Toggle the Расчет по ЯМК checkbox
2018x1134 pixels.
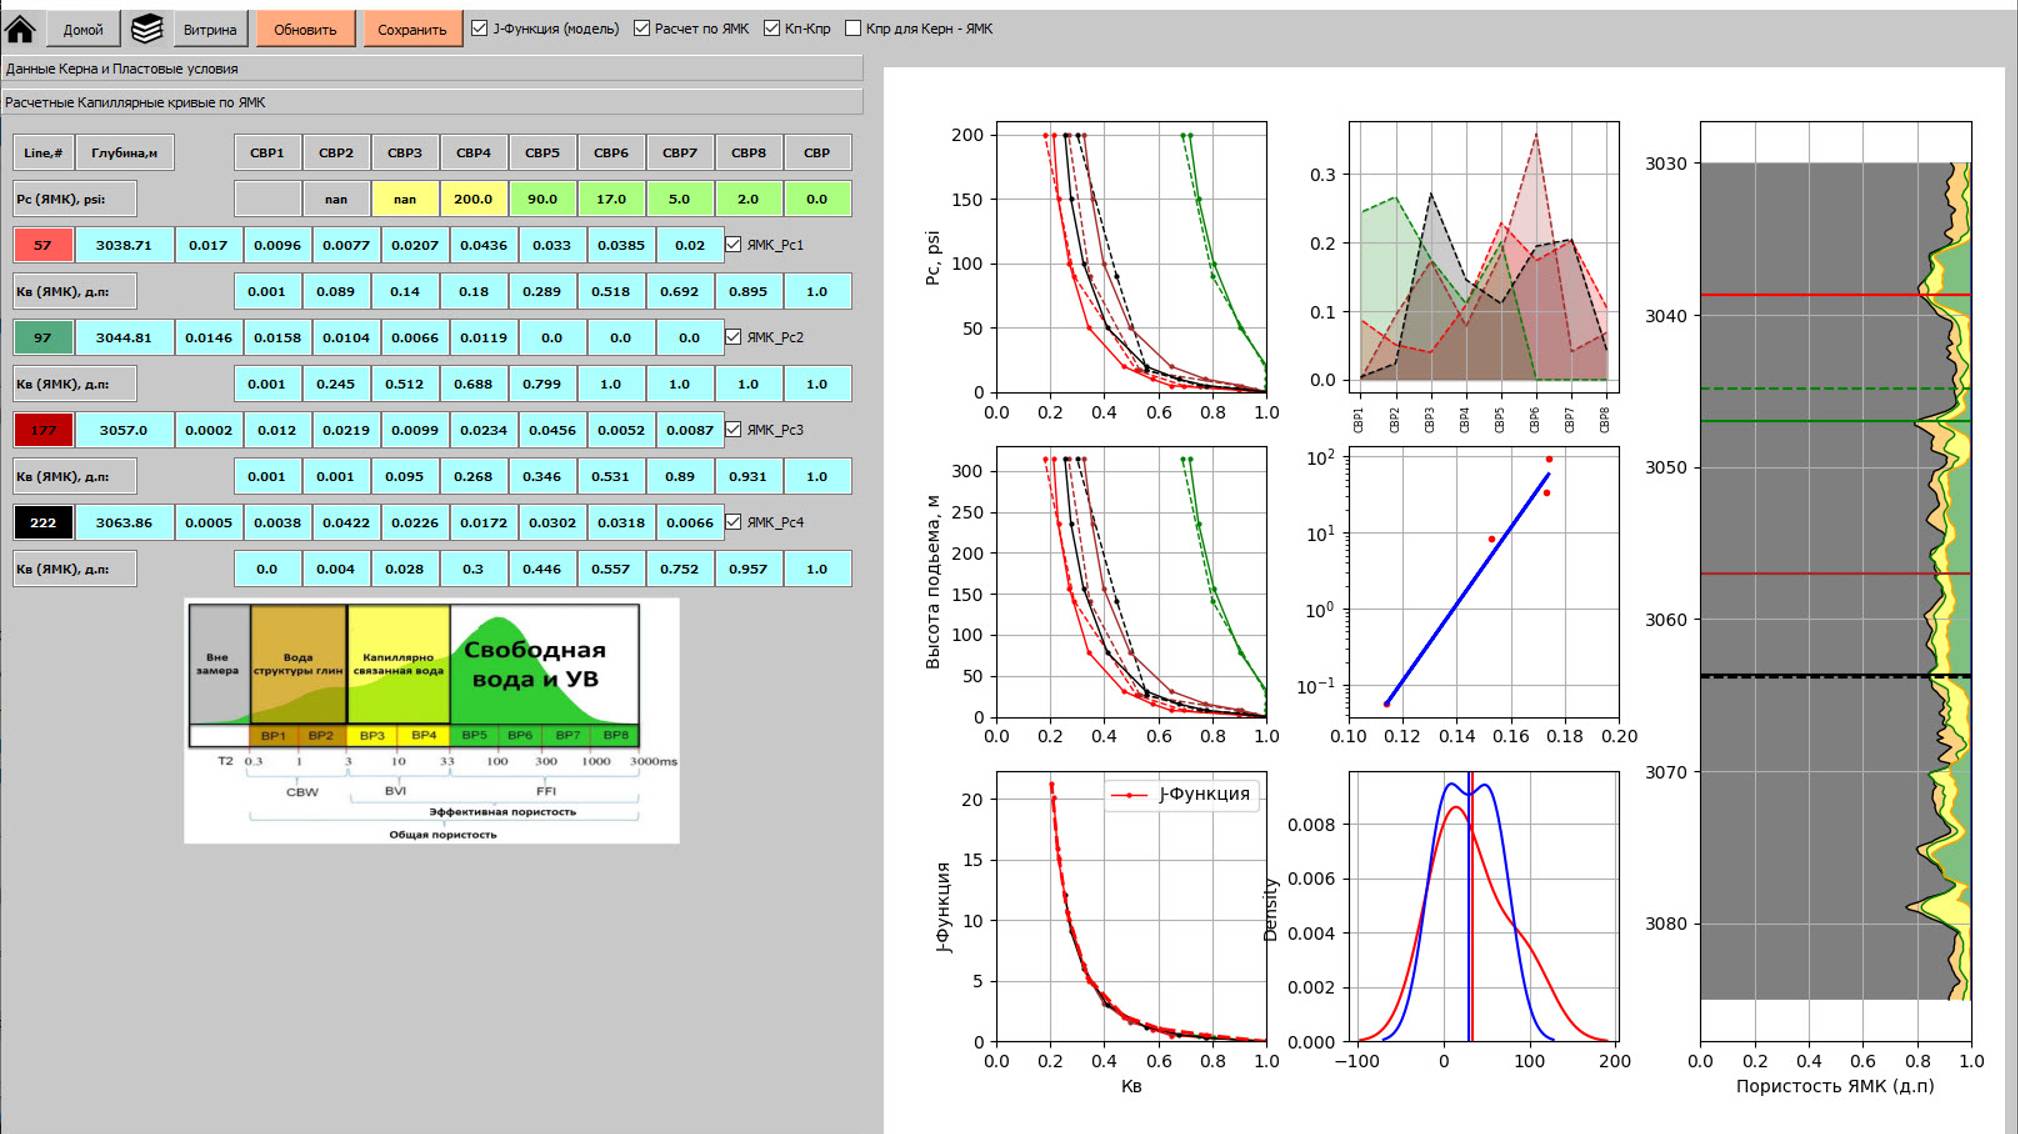(642, 28)
